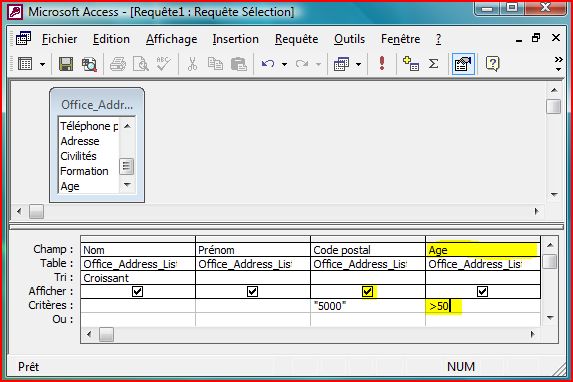Run the spelling check icon
Screen dimensions: 573x382
163,64
